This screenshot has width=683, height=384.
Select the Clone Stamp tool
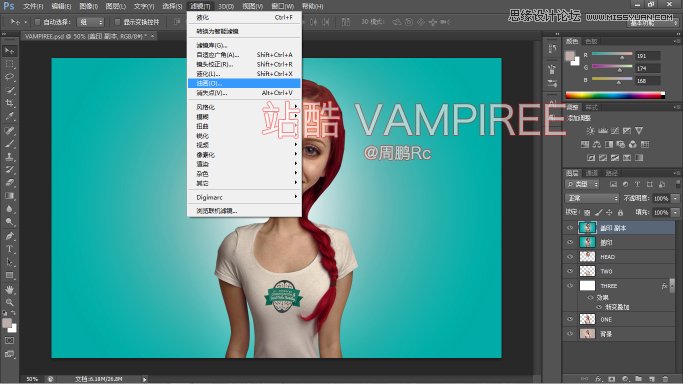pyautogui.click(x=9, y=157)
